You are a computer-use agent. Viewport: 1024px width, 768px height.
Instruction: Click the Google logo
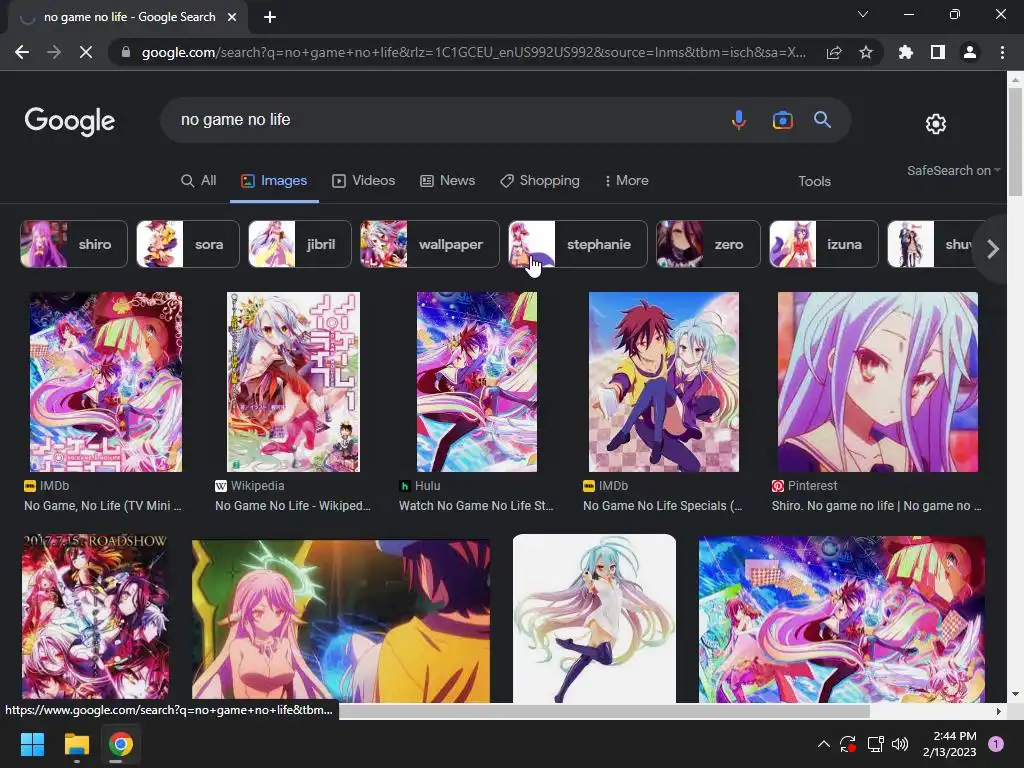pyautogui.click(x=70, y=121)
